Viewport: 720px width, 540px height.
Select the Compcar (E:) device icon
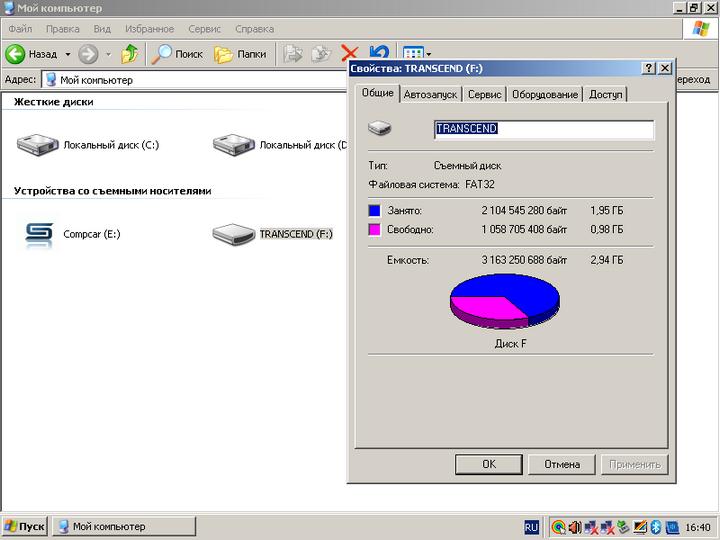tap(39, 235)
